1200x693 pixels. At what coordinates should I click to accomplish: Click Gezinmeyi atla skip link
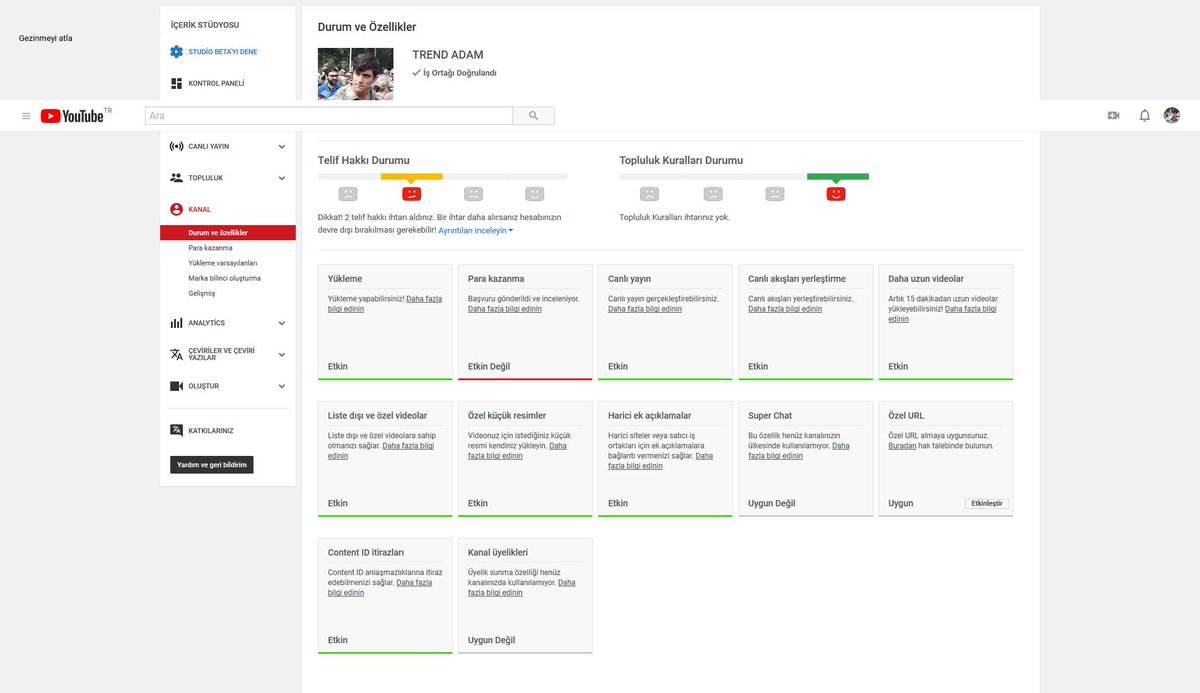coord(46,38)
